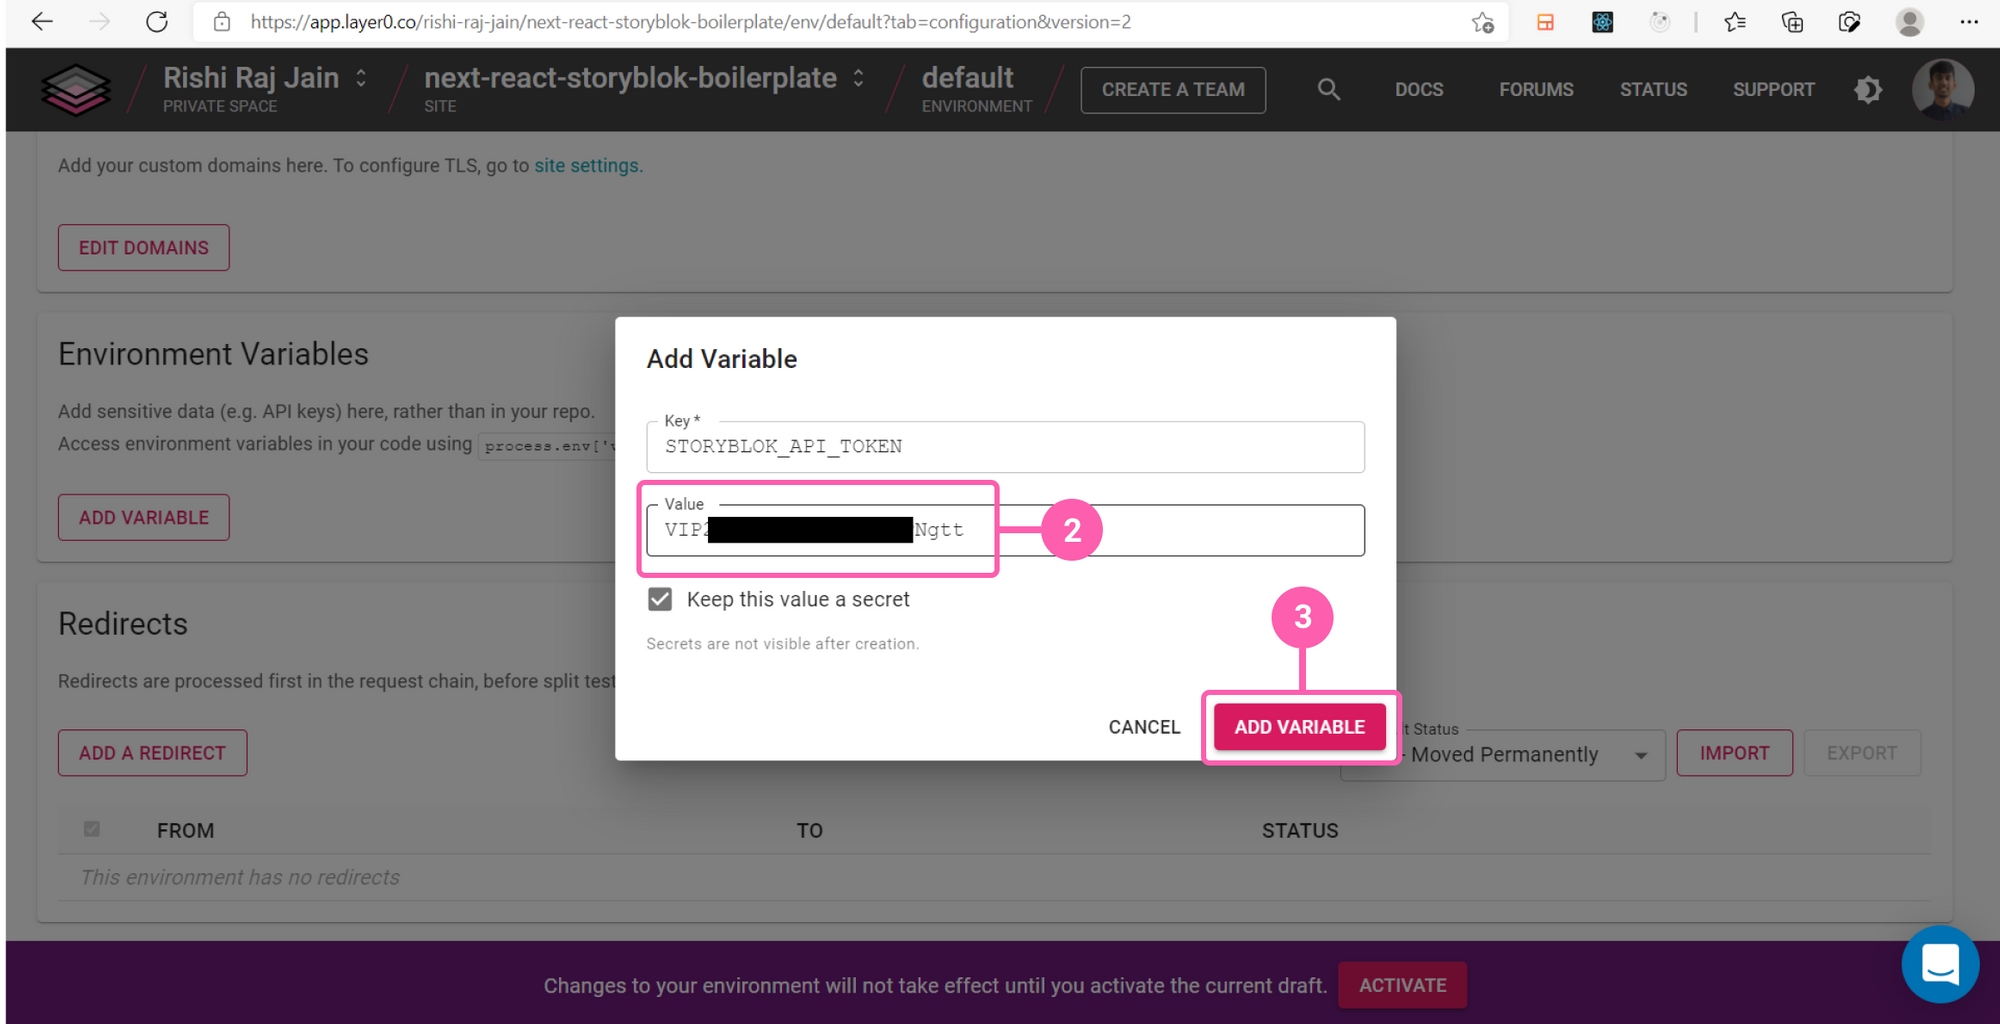2000x1024 pixels.
Task: Click the STATUS column header
Action: pos(1299,830)
